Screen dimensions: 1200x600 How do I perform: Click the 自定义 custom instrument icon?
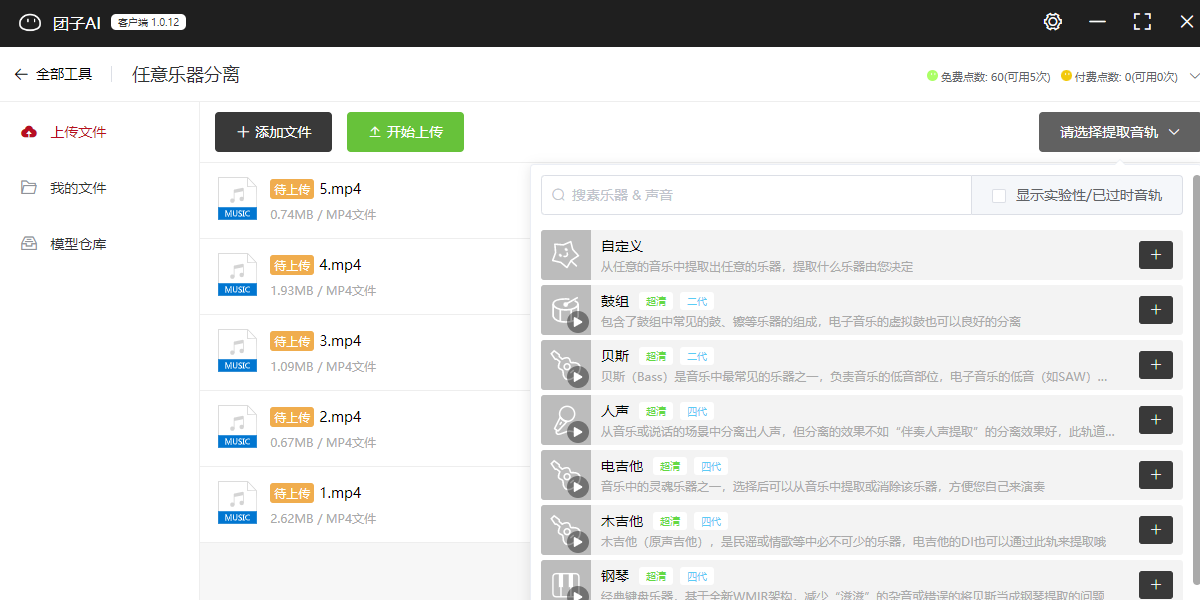click(x=566, y=255)
